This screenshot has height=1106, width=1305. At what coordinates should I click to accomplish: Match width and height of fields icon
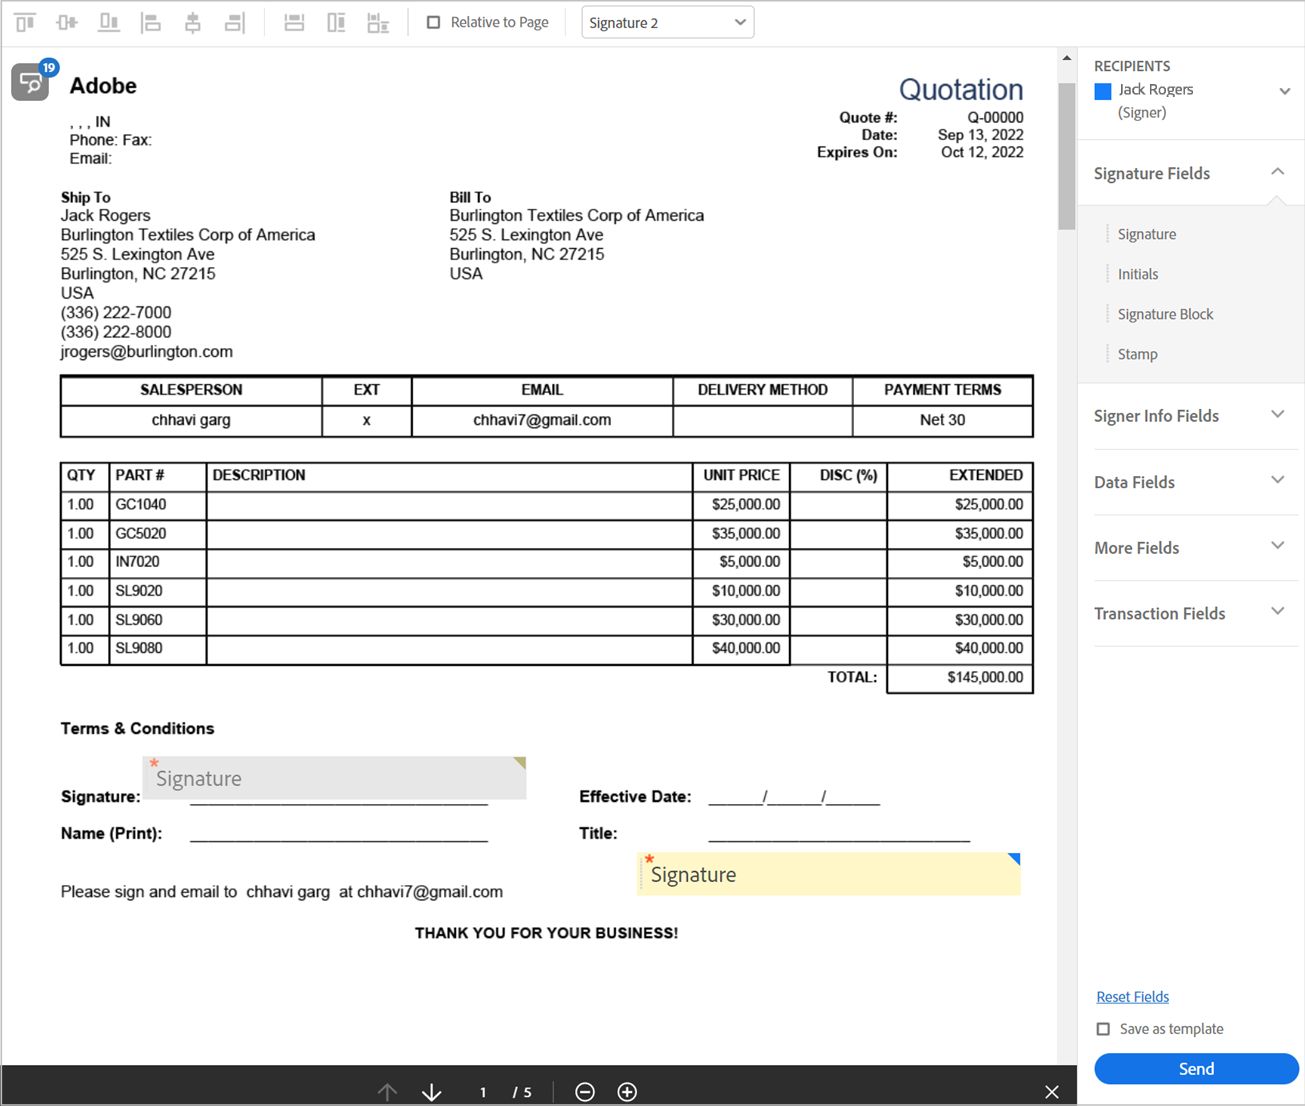pyautogui.click(x=378, y=22)
